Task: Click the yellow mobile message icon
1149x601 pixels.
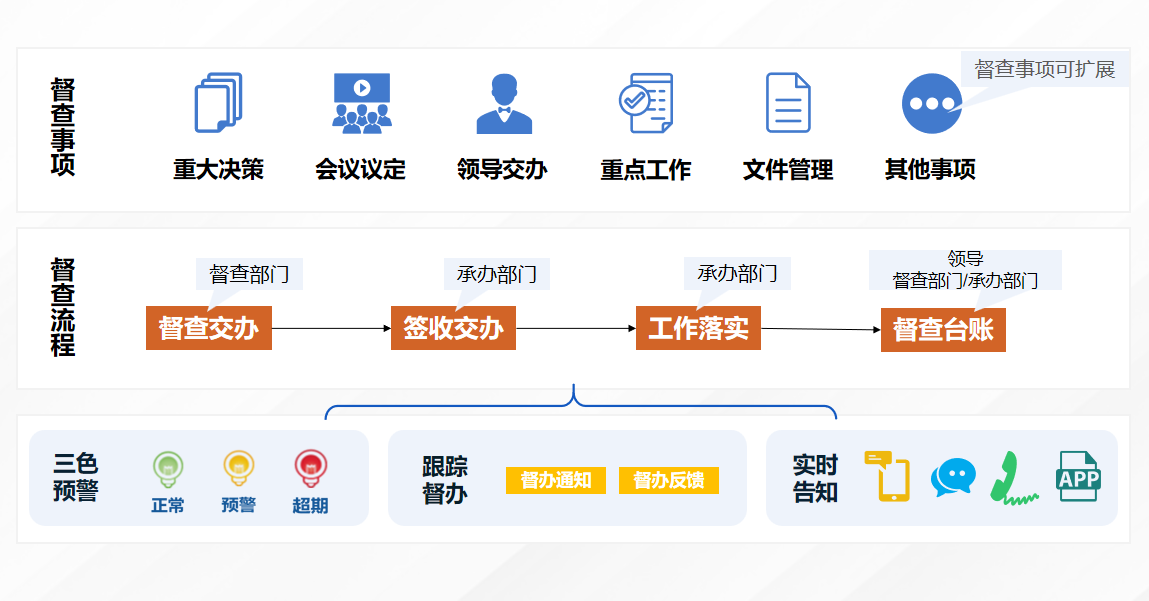Action: point(887,476)
